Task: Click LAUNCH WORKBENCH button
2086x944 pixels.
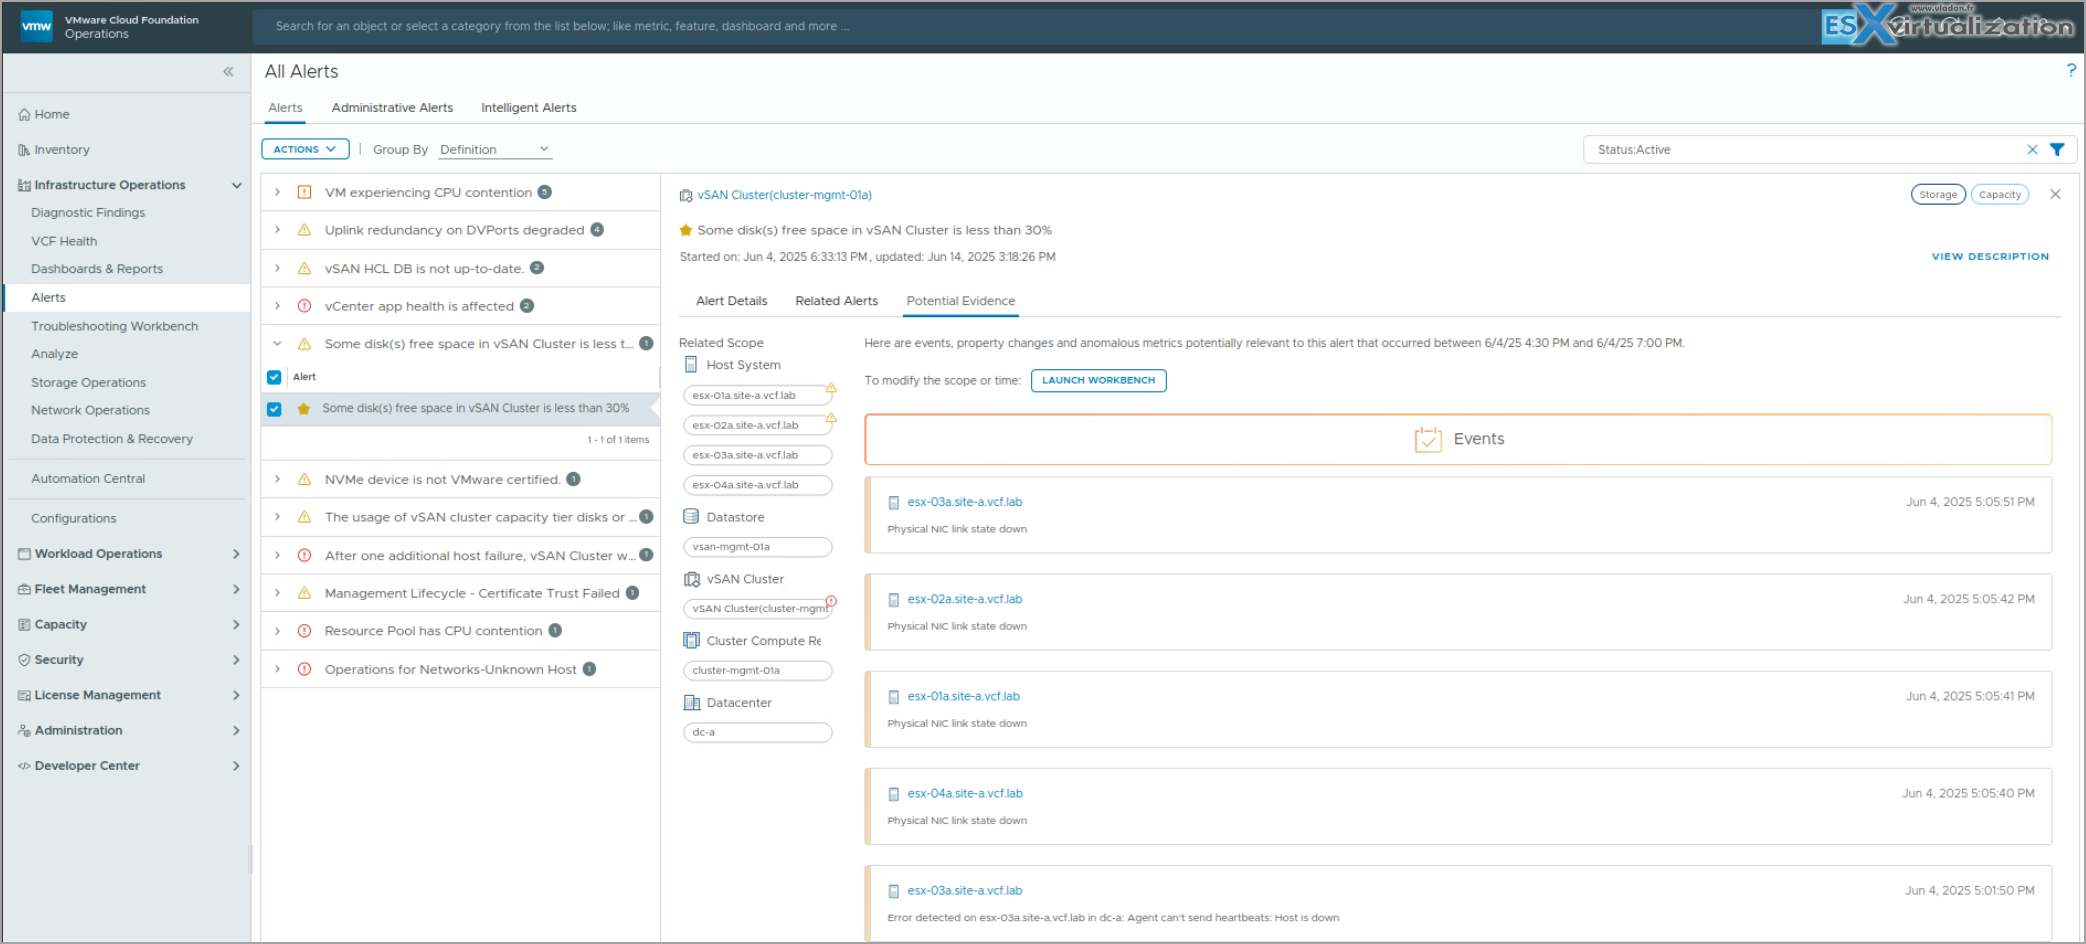Action: click(x=1098, y=380)
